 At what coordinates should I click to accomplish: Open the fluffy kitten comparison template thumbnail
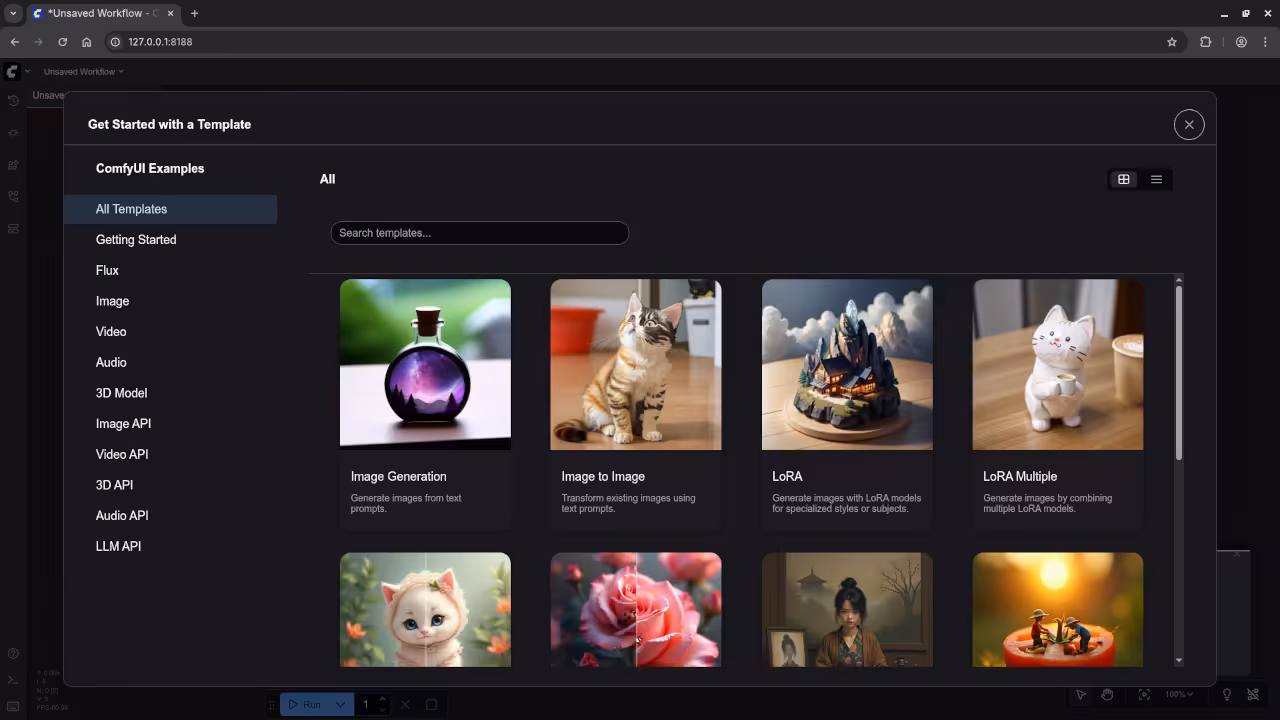(425, 609)
